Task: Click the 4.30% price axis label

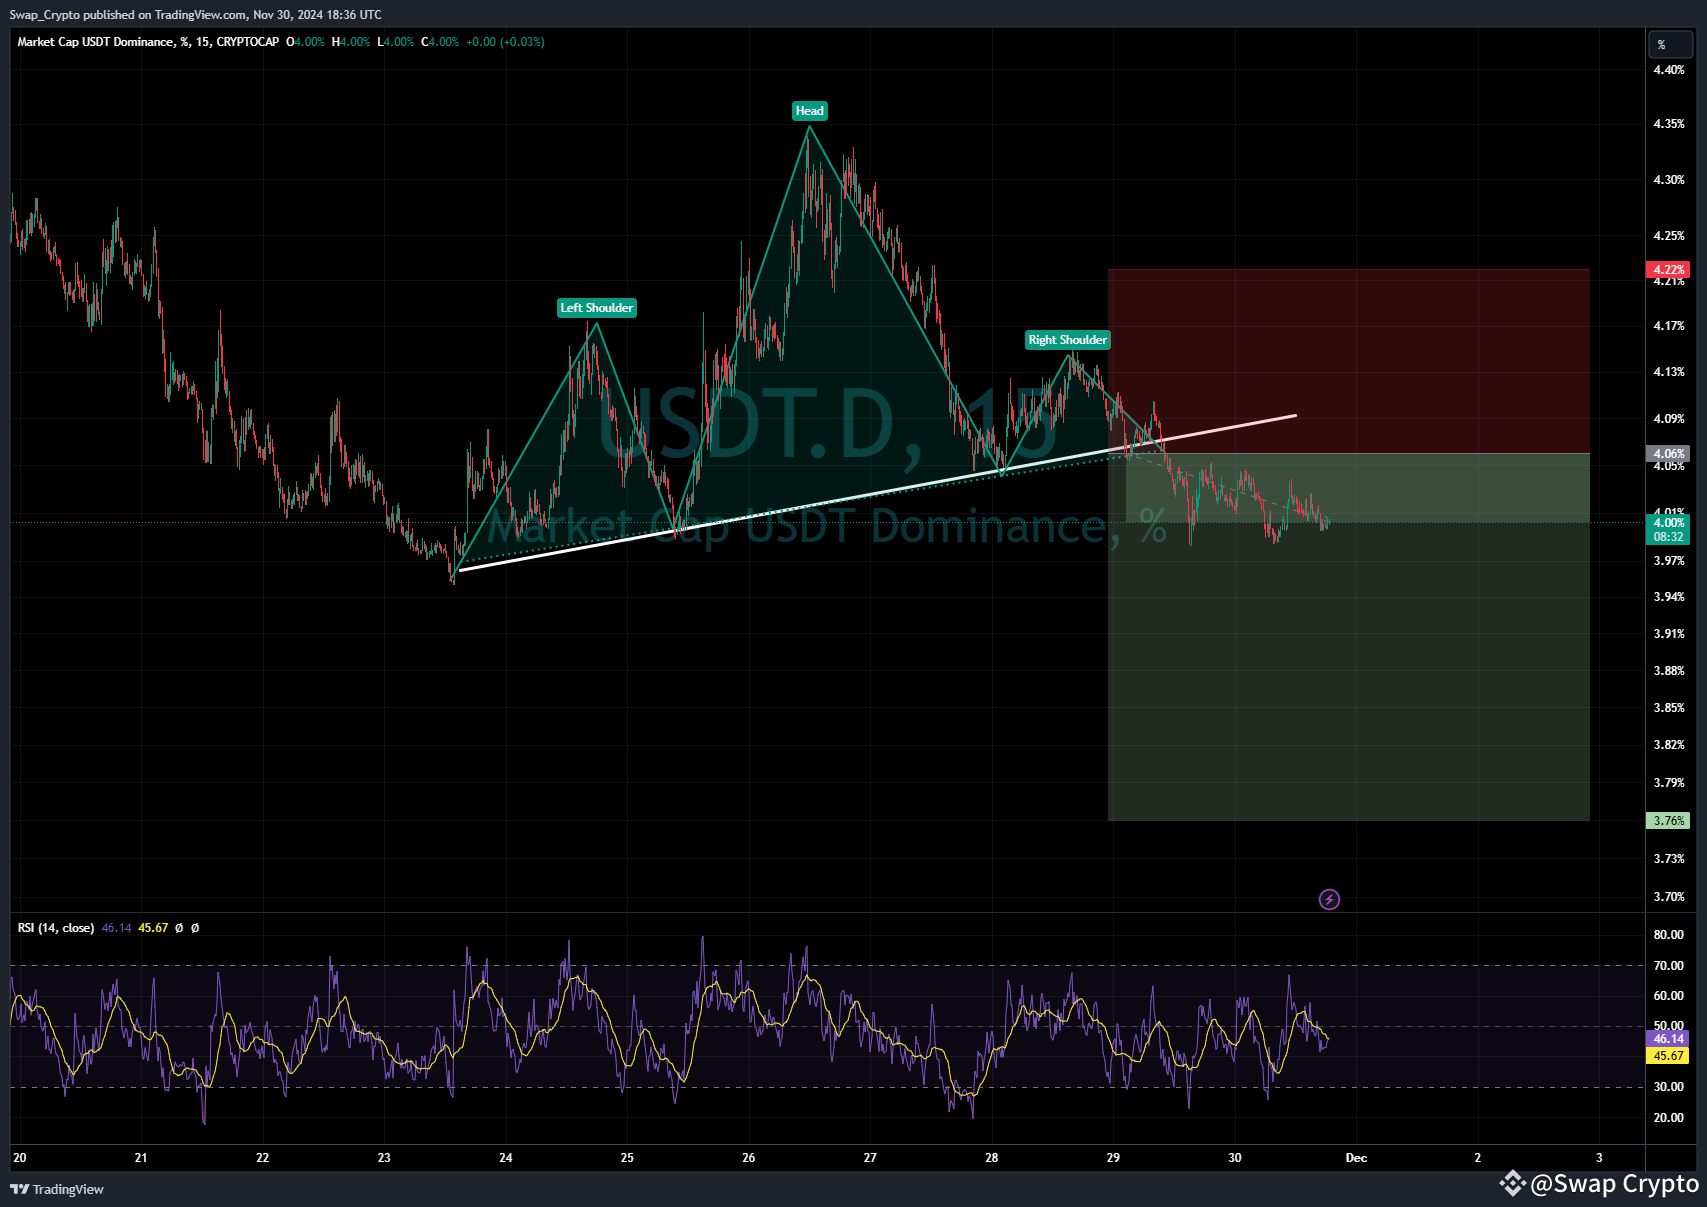Action: coord(1669,180)
